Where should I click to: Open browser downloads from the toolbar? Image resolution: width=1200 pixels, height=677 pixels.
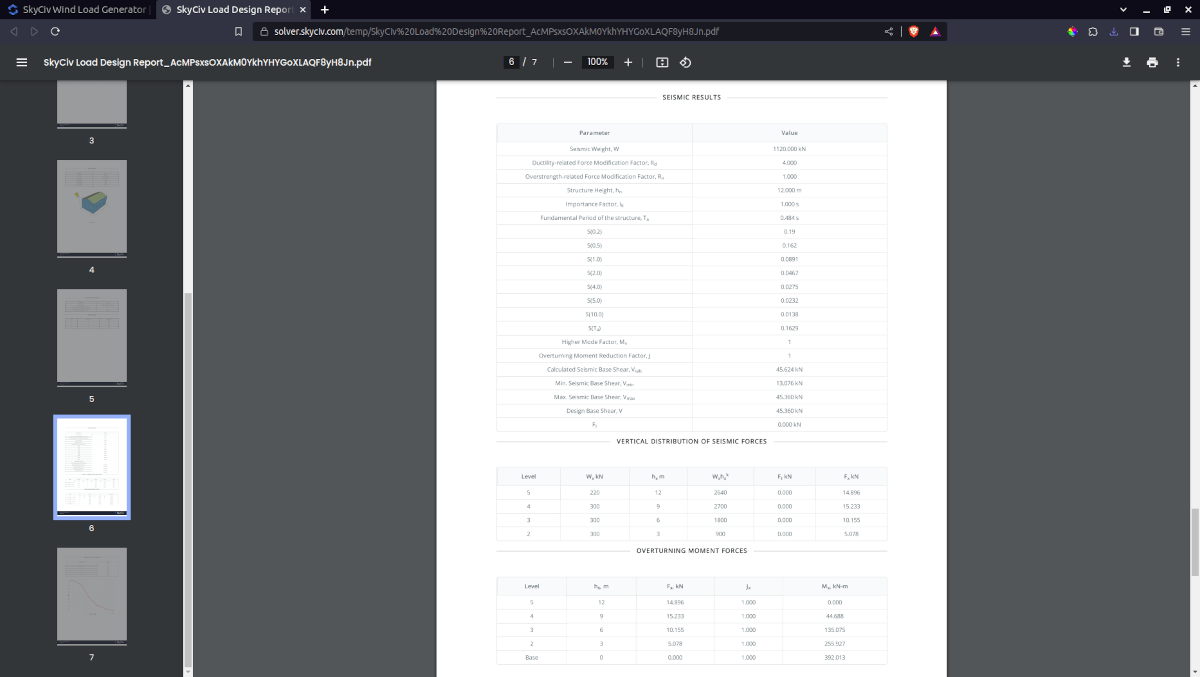[1113, 31]
